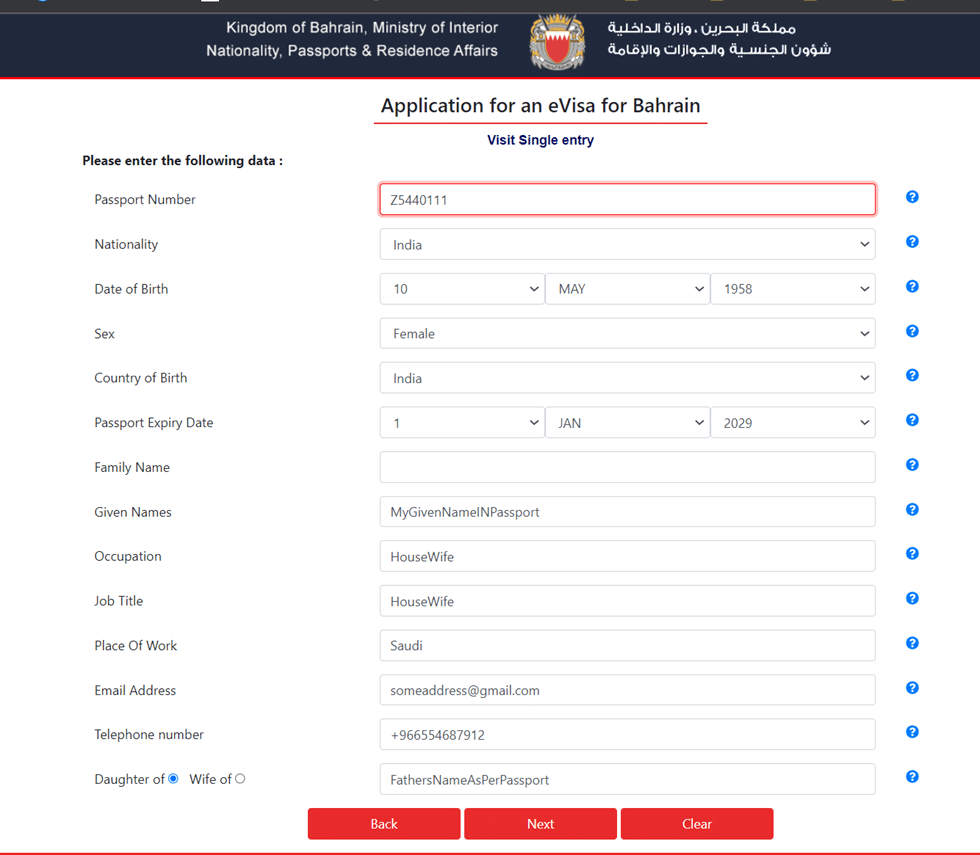Open help for the Occupation field
Screen dimensions: 980x855
coord(911,553)
